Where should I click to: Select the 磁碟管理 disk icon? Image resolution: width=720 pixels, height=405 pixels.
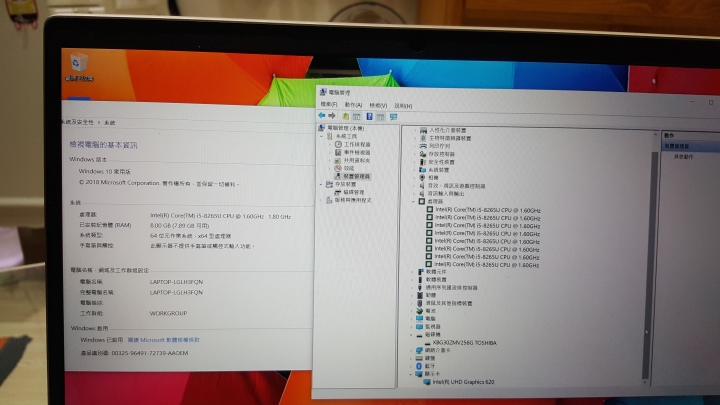coord(338,192)
